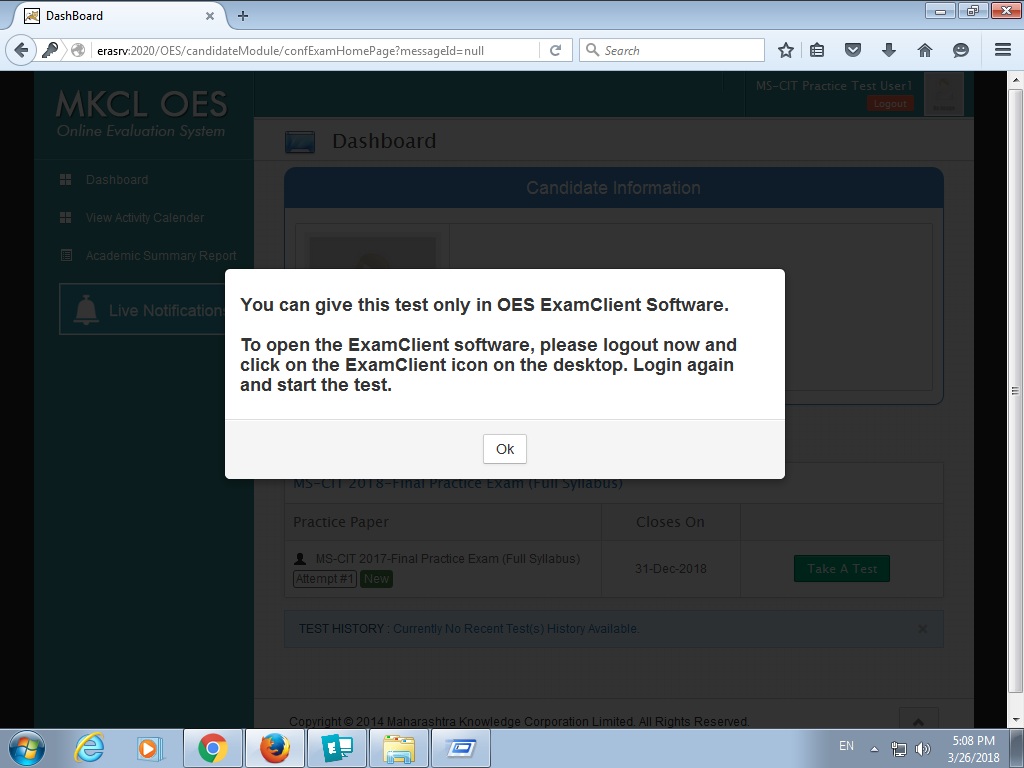
Task: Open Academic Summary Report in sidebar
Action: point(161,255)
